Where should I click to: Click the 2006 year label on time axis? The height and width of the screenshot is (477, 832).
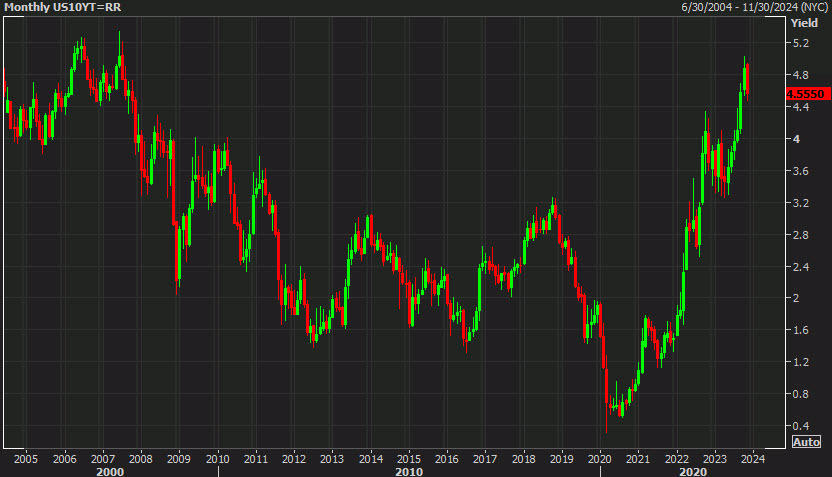pyautogui.click(x=65, y=459)
